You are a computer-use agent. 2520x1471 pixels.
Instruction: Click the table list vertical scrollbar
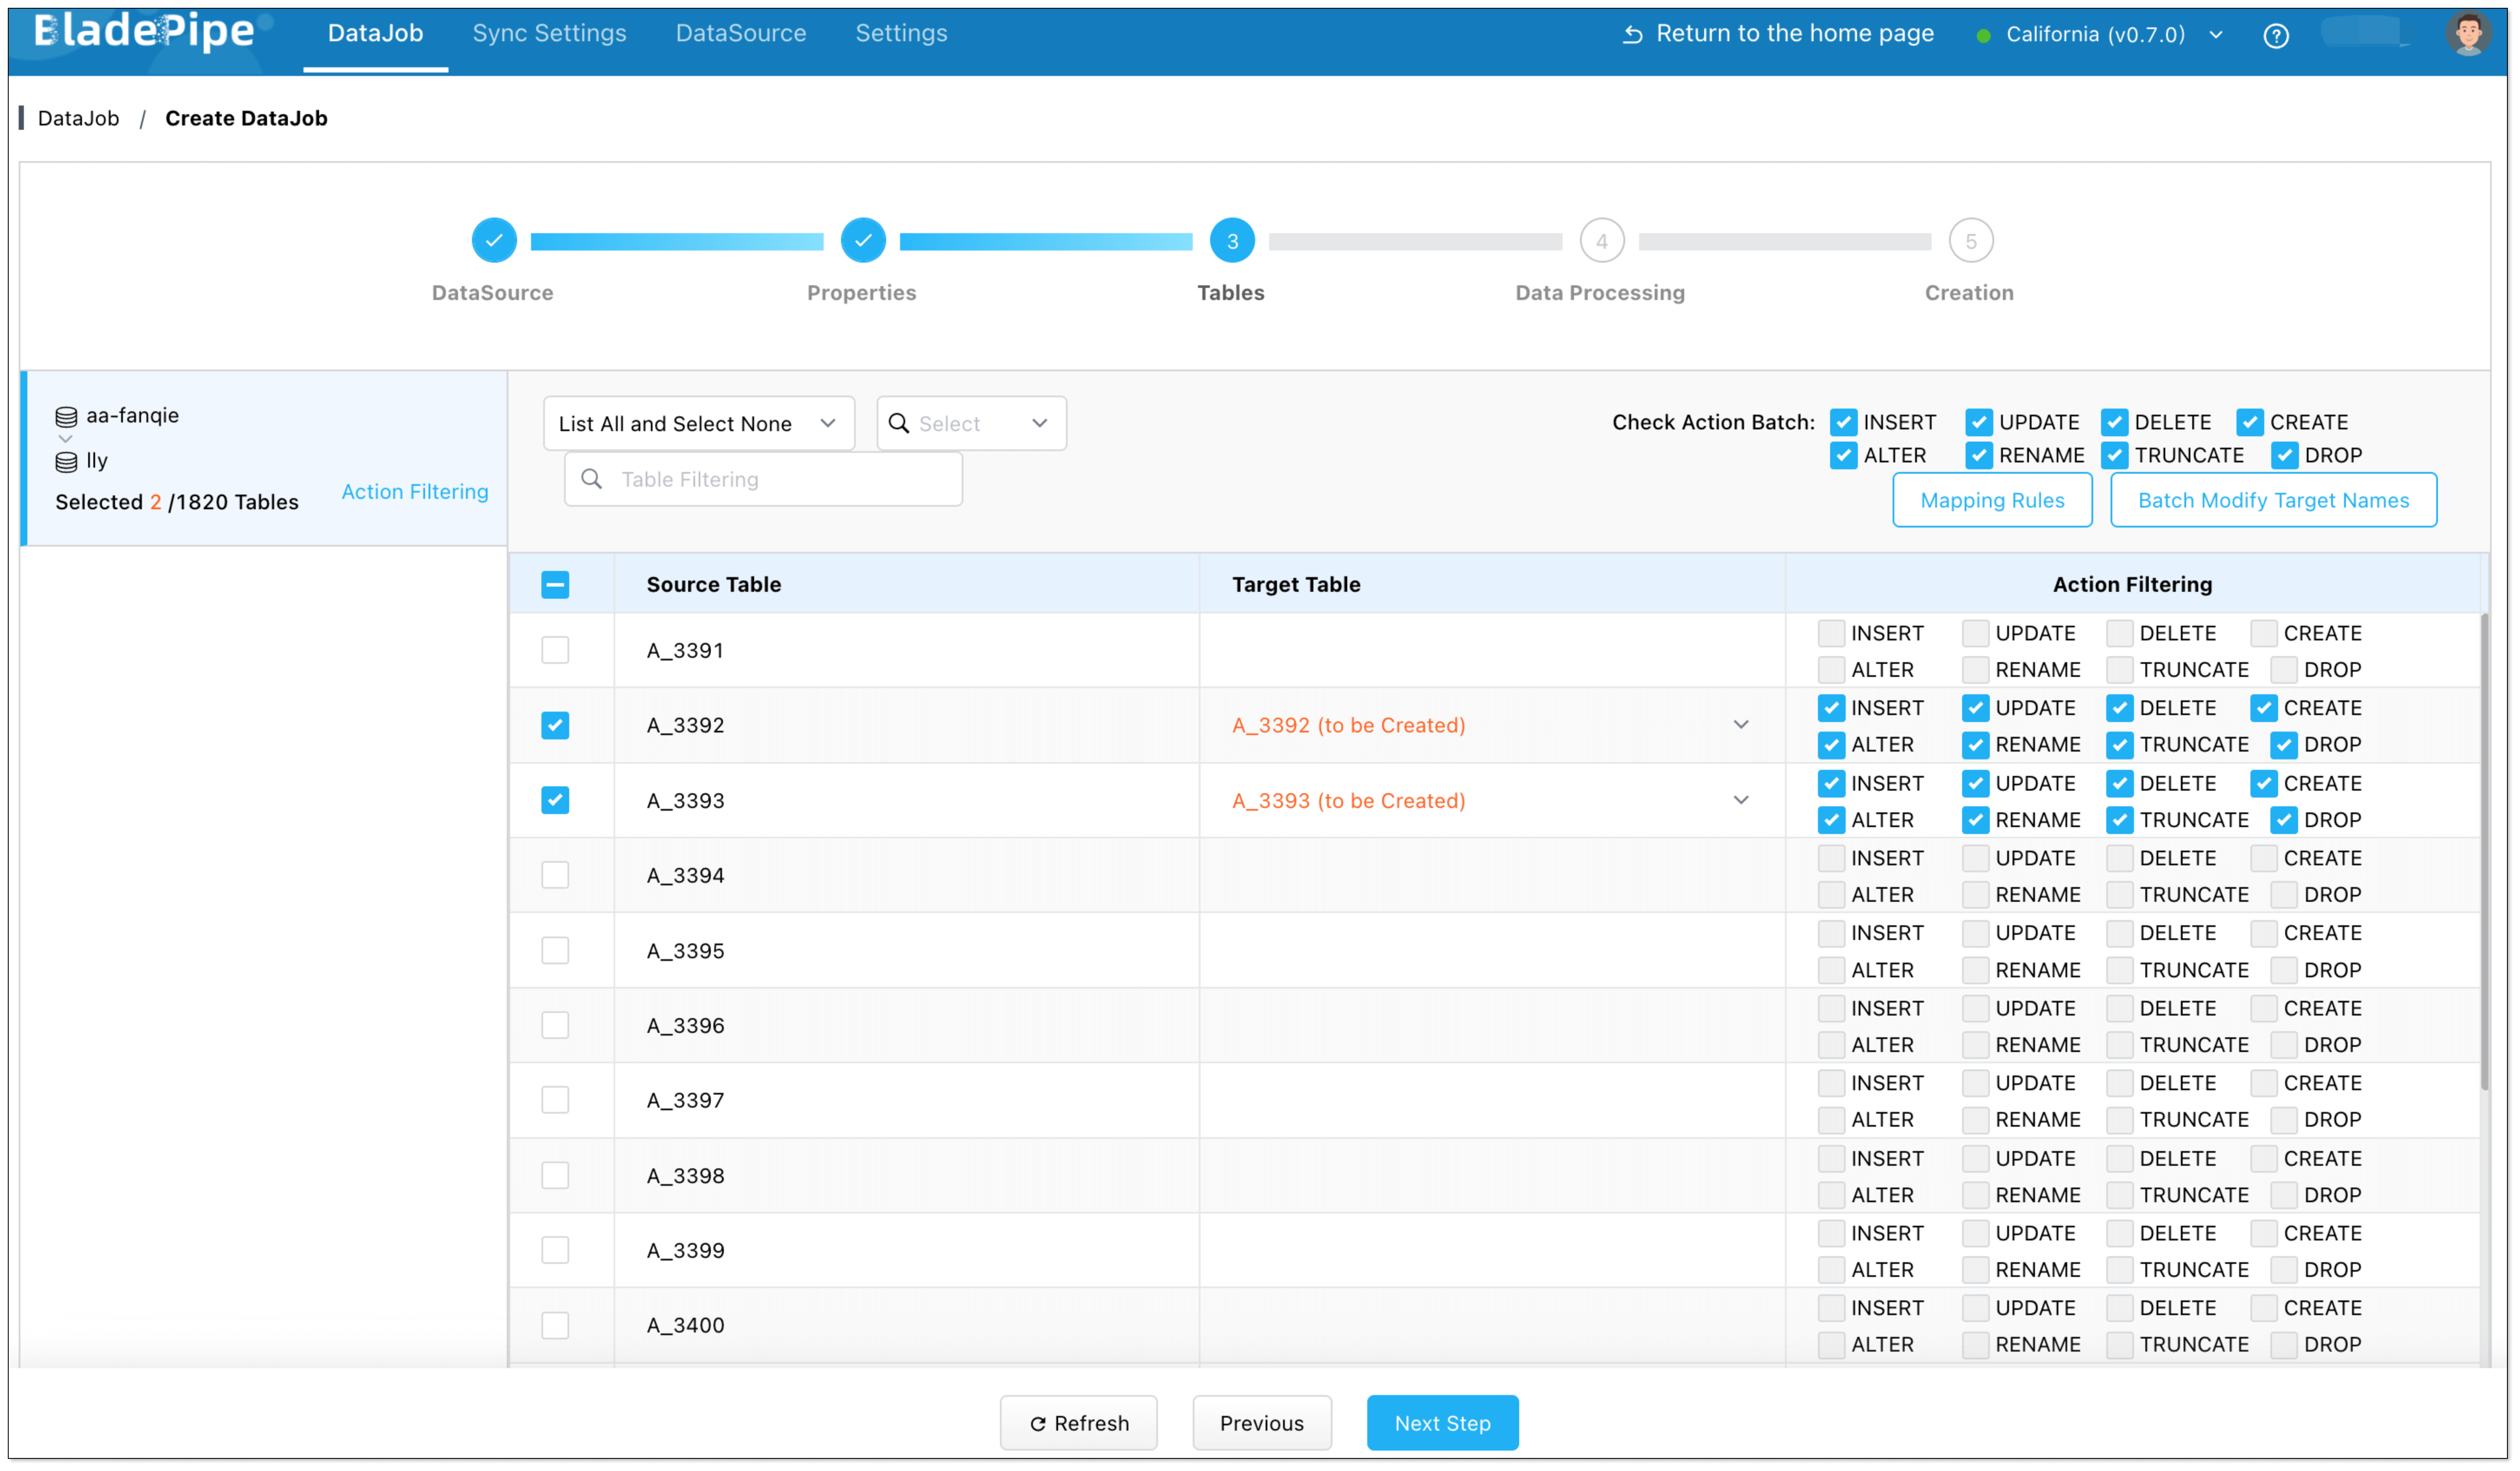point(2484,850)
